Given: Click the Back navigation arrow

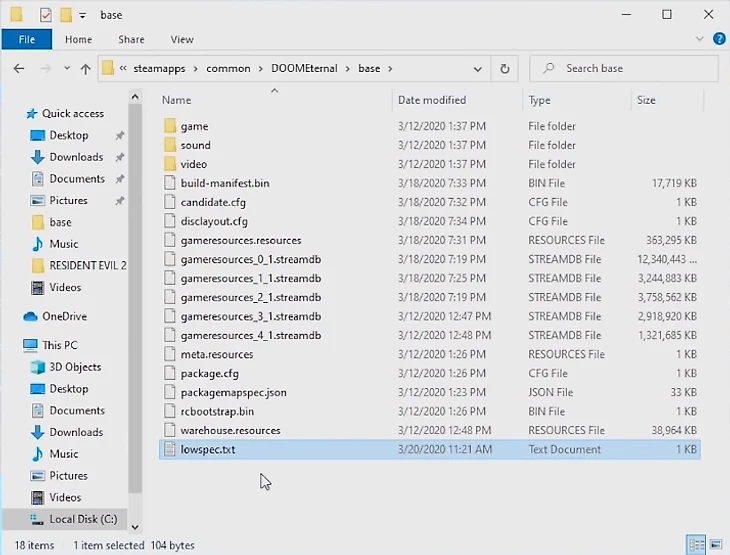Looking at the screenshot, I should point(18,69).
